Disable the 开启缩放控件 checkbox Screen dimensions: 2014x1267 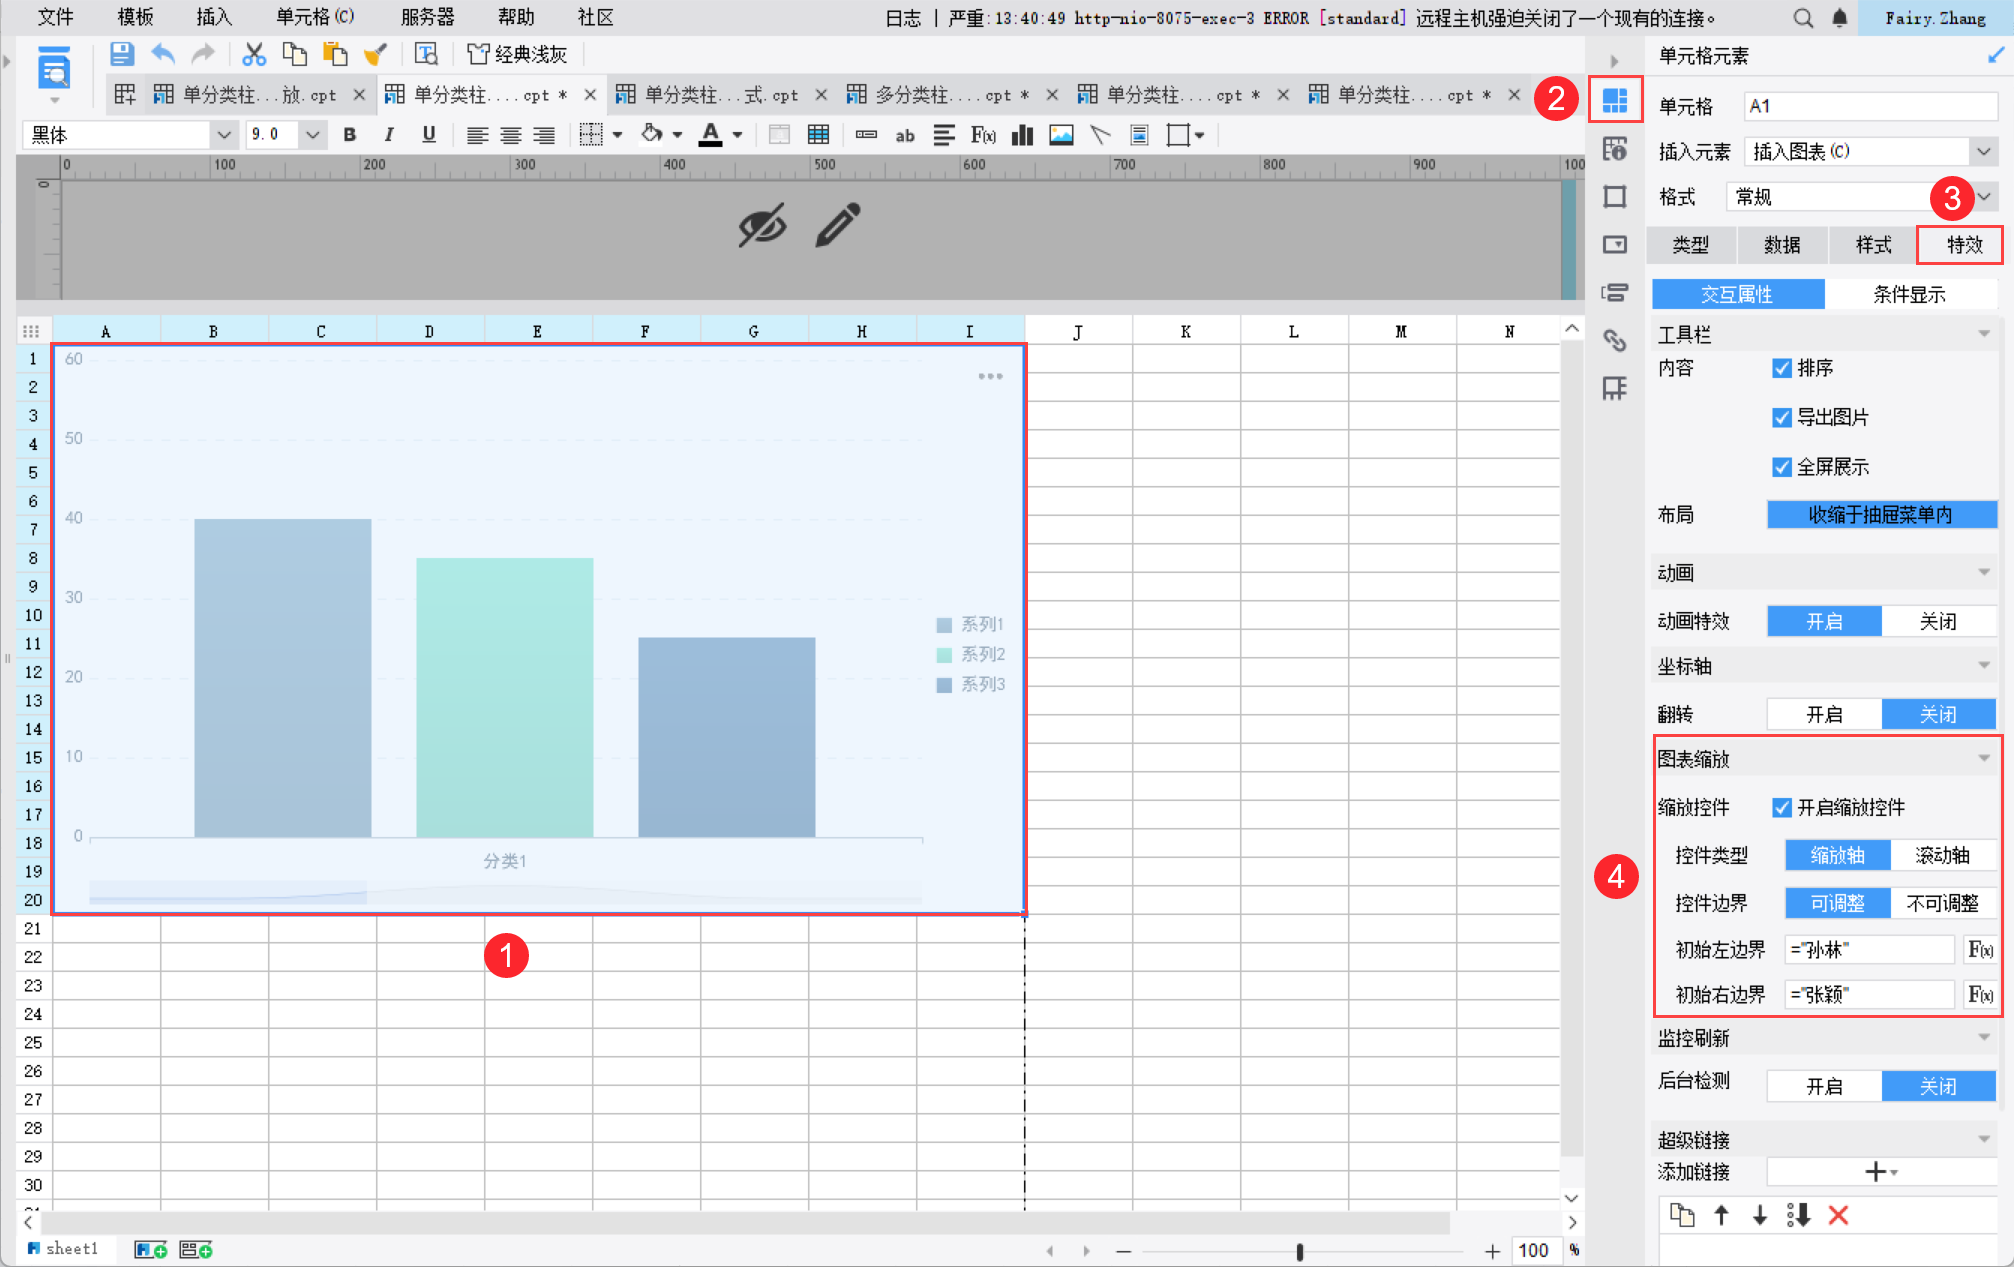coord(1781,807)
